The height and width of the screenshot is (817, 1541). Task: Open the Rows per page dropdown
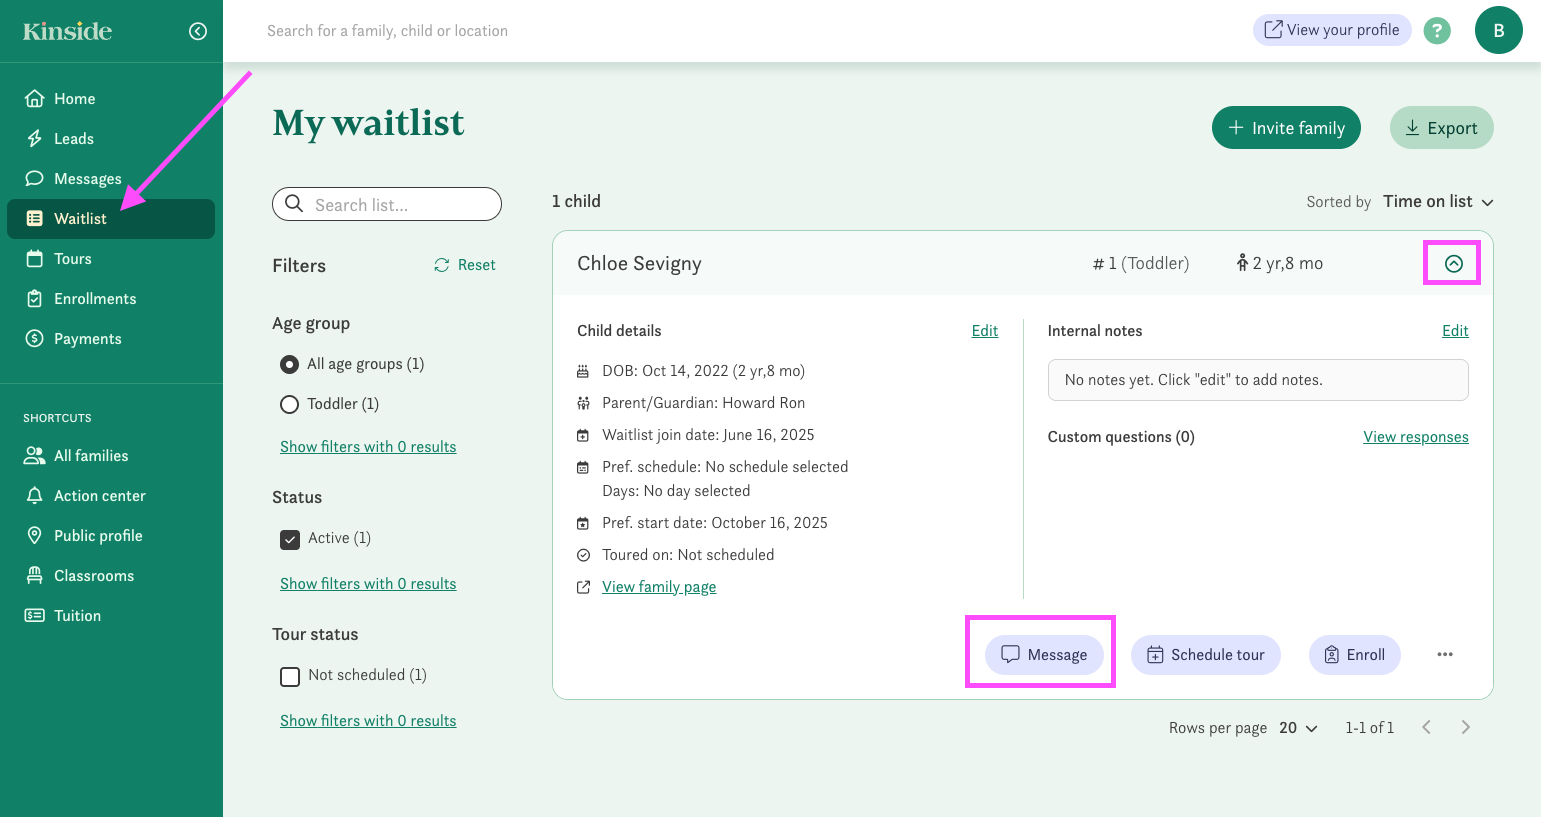1298,728
